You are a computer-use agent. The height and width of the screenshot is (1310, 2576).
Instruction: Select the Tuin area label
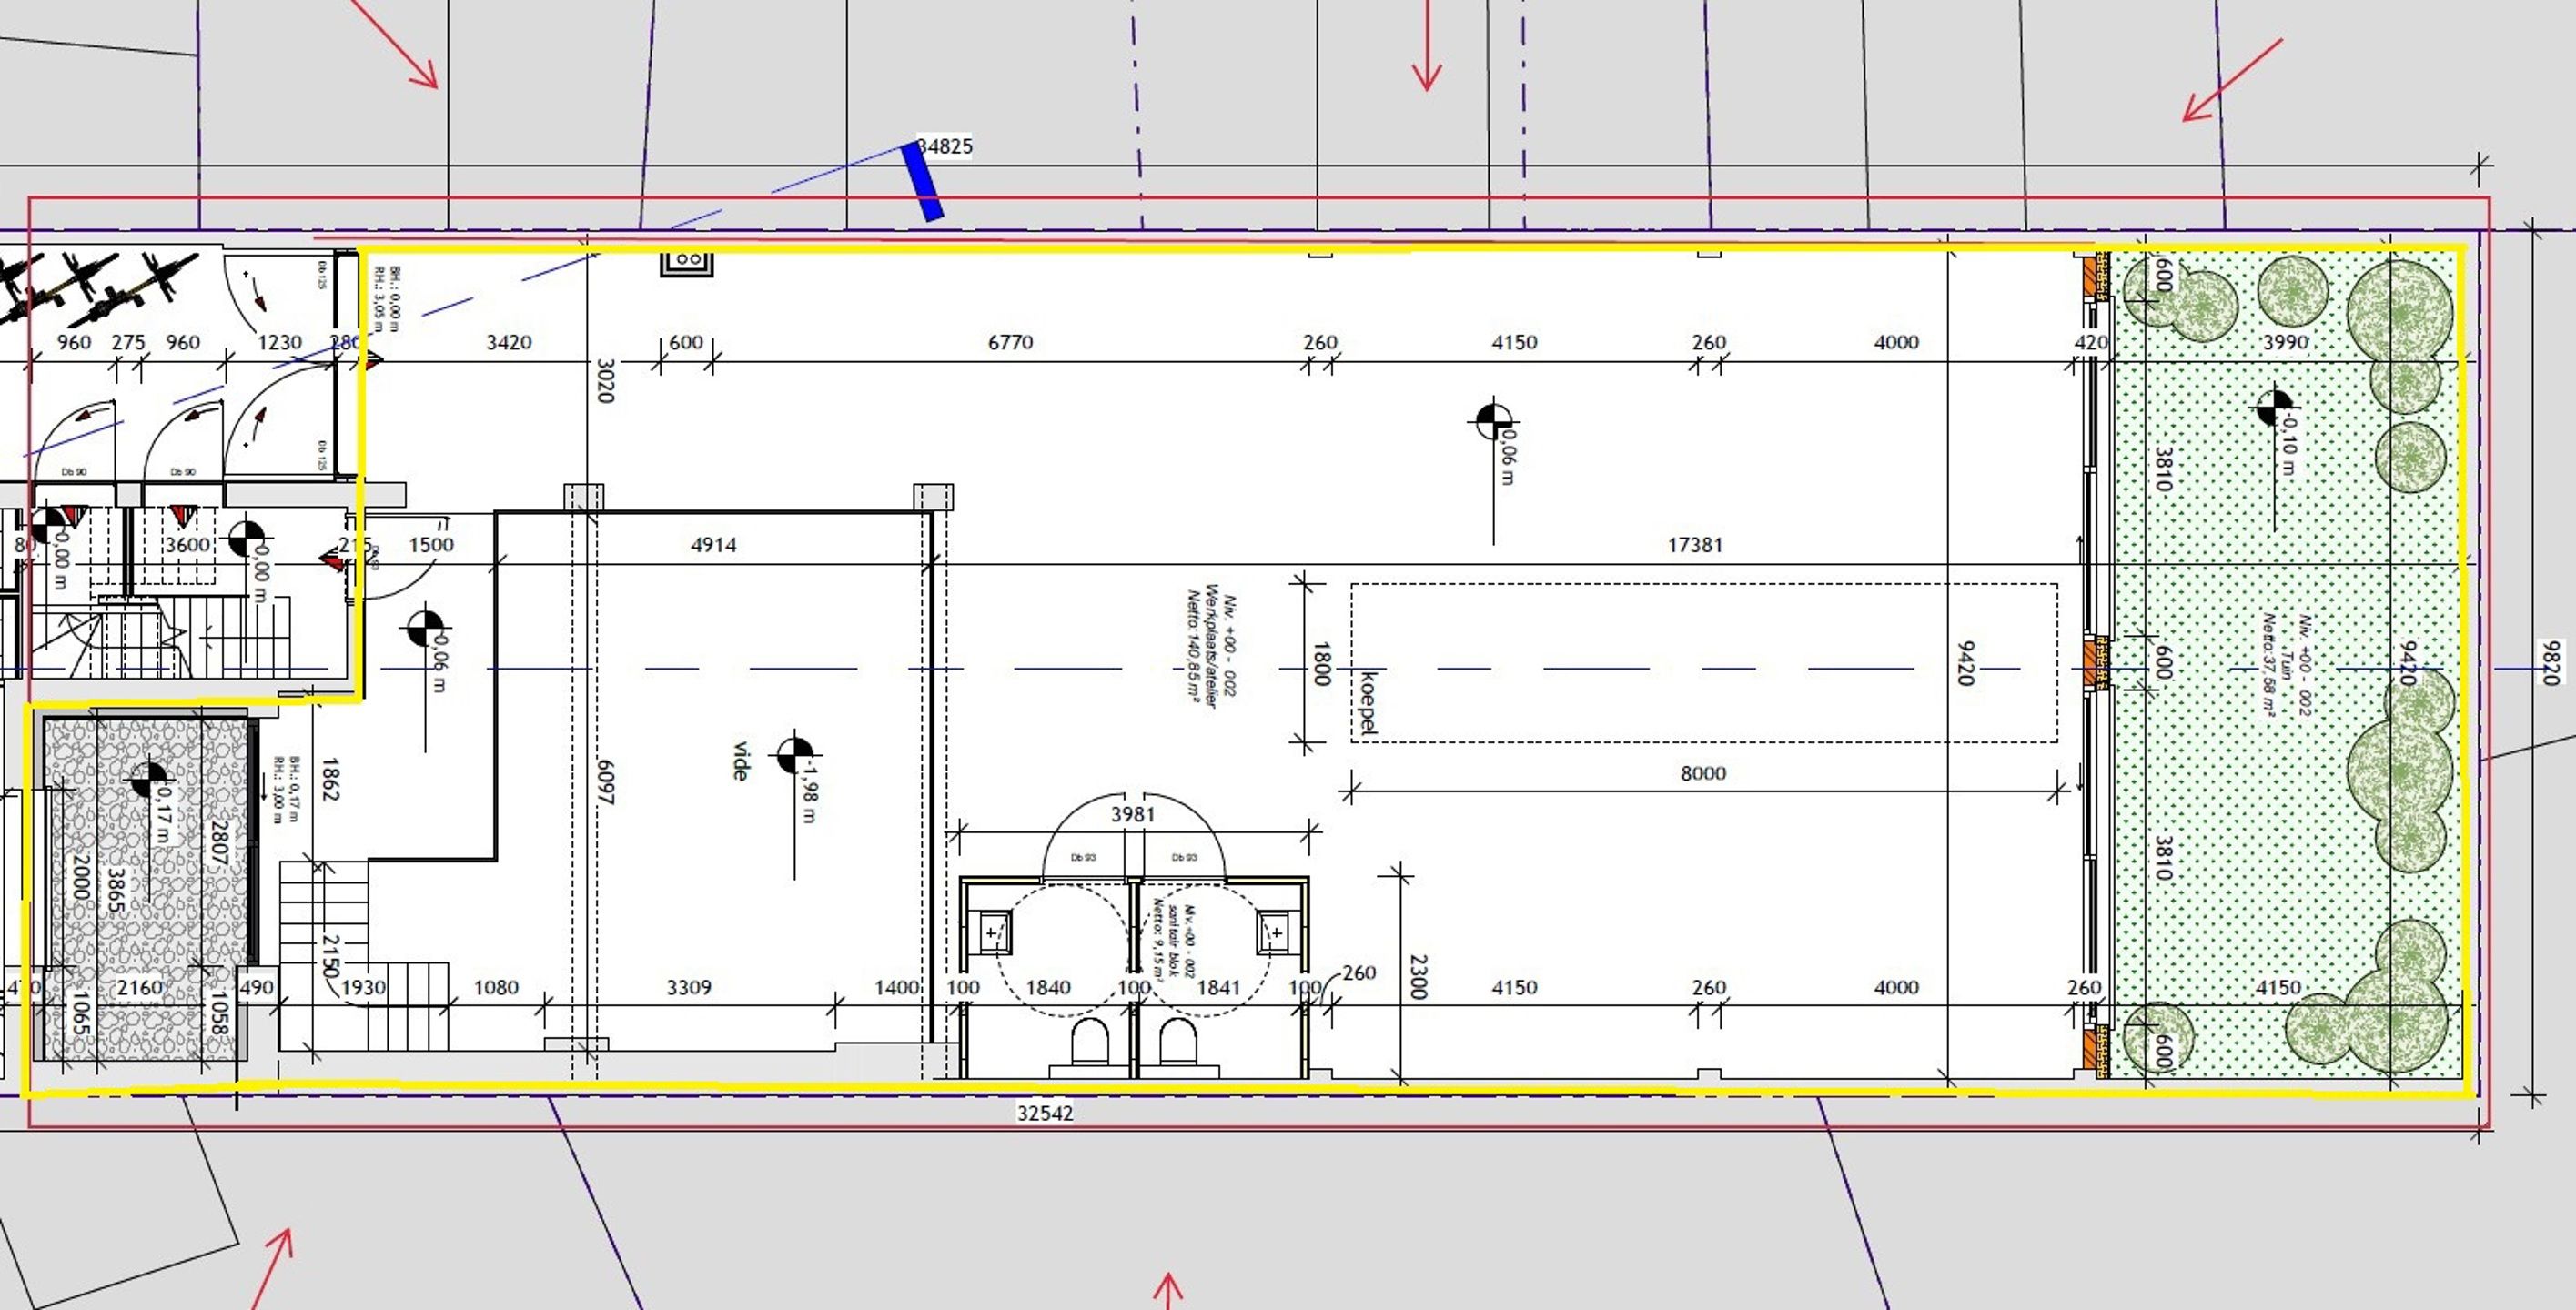coord(2285,663)
